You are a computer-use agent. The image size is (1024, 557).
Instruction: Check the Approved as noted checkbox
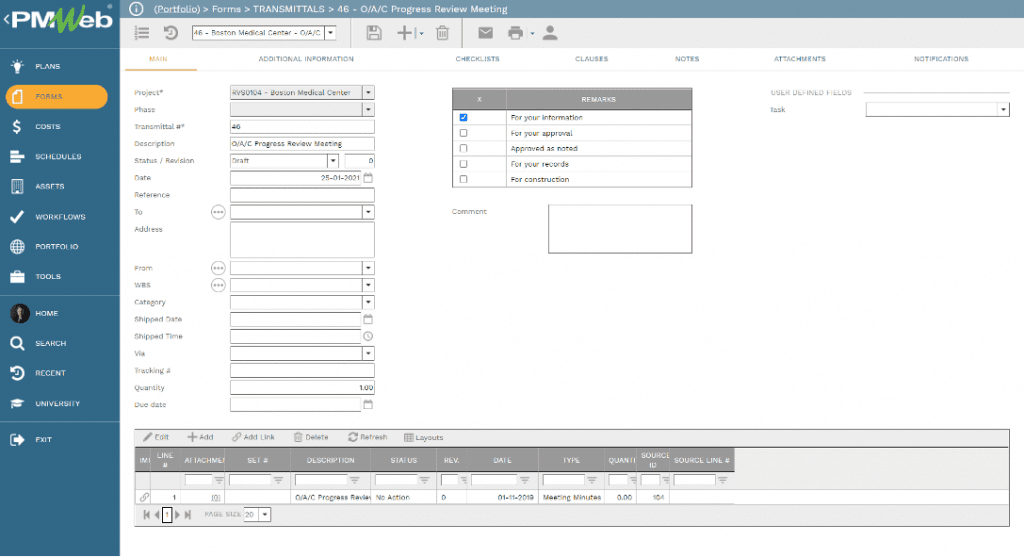(x=464, y=148)
